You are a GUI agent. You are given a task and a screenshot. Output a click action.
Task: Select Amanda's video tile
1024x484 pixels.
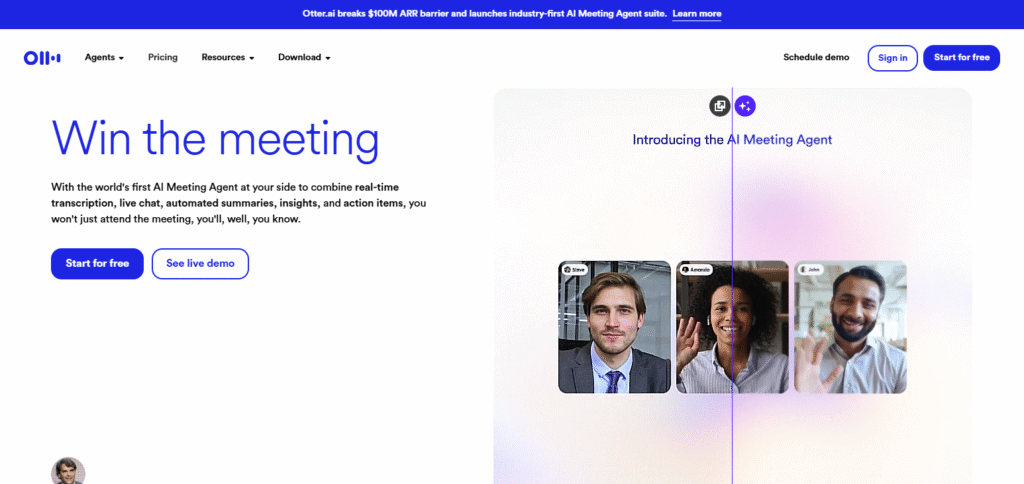coord(732,327)
